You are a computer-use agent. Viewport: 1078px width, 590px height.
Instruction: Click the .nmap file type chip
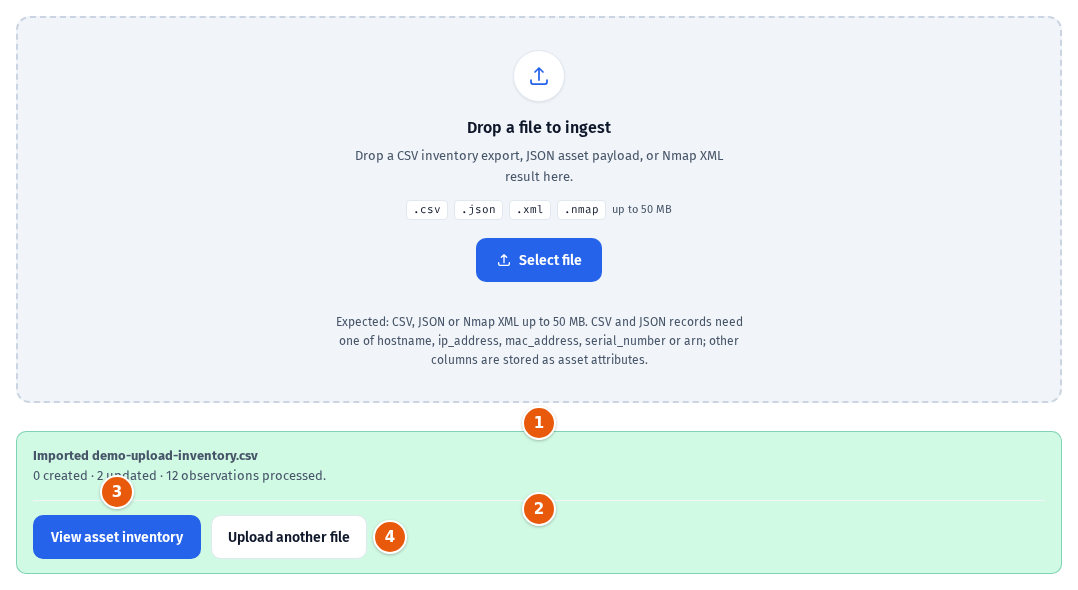pyautogui.click(x=582, y=210)
